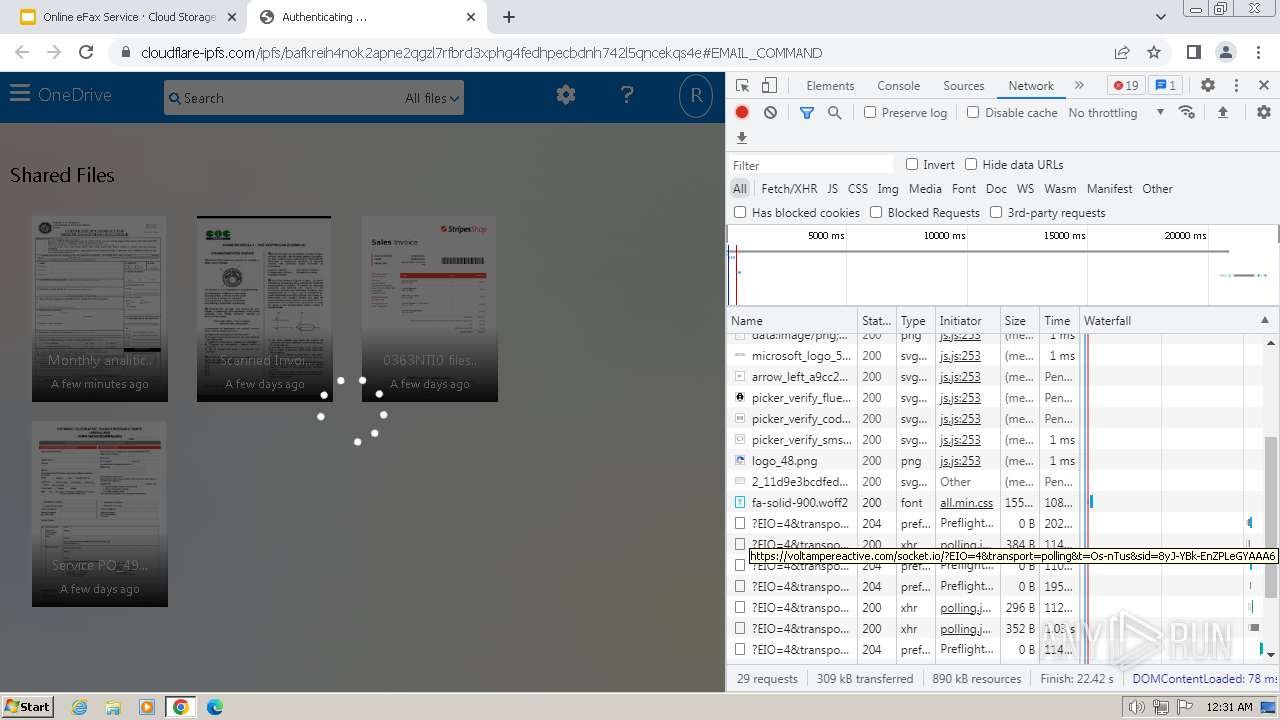Filter requests by CSS type
This screenshot has width=1280, height=720.
(x=858, y=188)
